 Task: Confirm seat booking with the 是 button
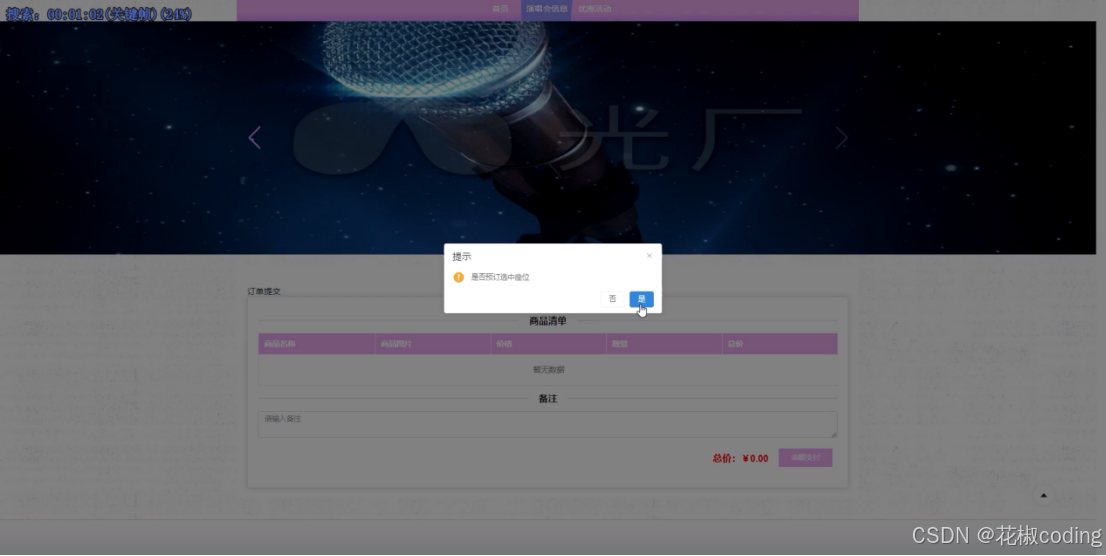[641, 299]
